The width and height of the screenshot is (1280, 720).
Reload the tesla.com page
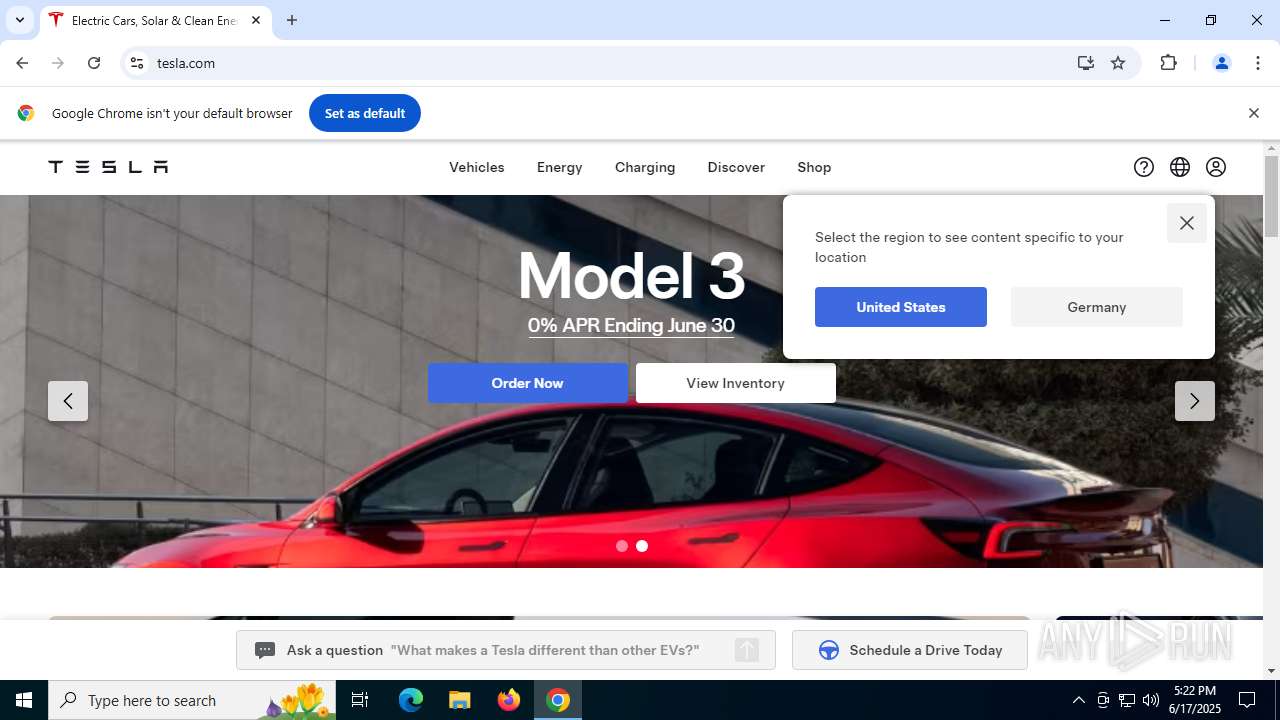[94, 63]
